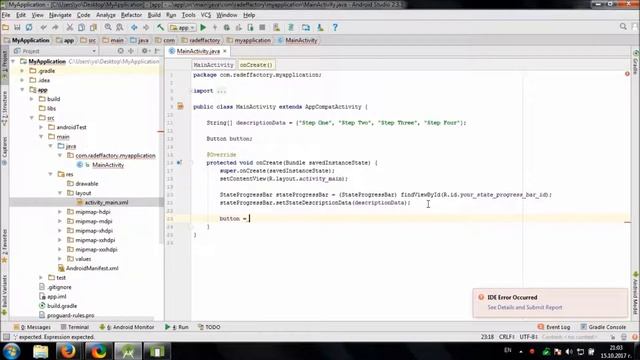Viewport: 640px width, 360px height.
Task: Click the Android Studio taskbar icon
Action: pyautogui.click(x=128, y=351)
